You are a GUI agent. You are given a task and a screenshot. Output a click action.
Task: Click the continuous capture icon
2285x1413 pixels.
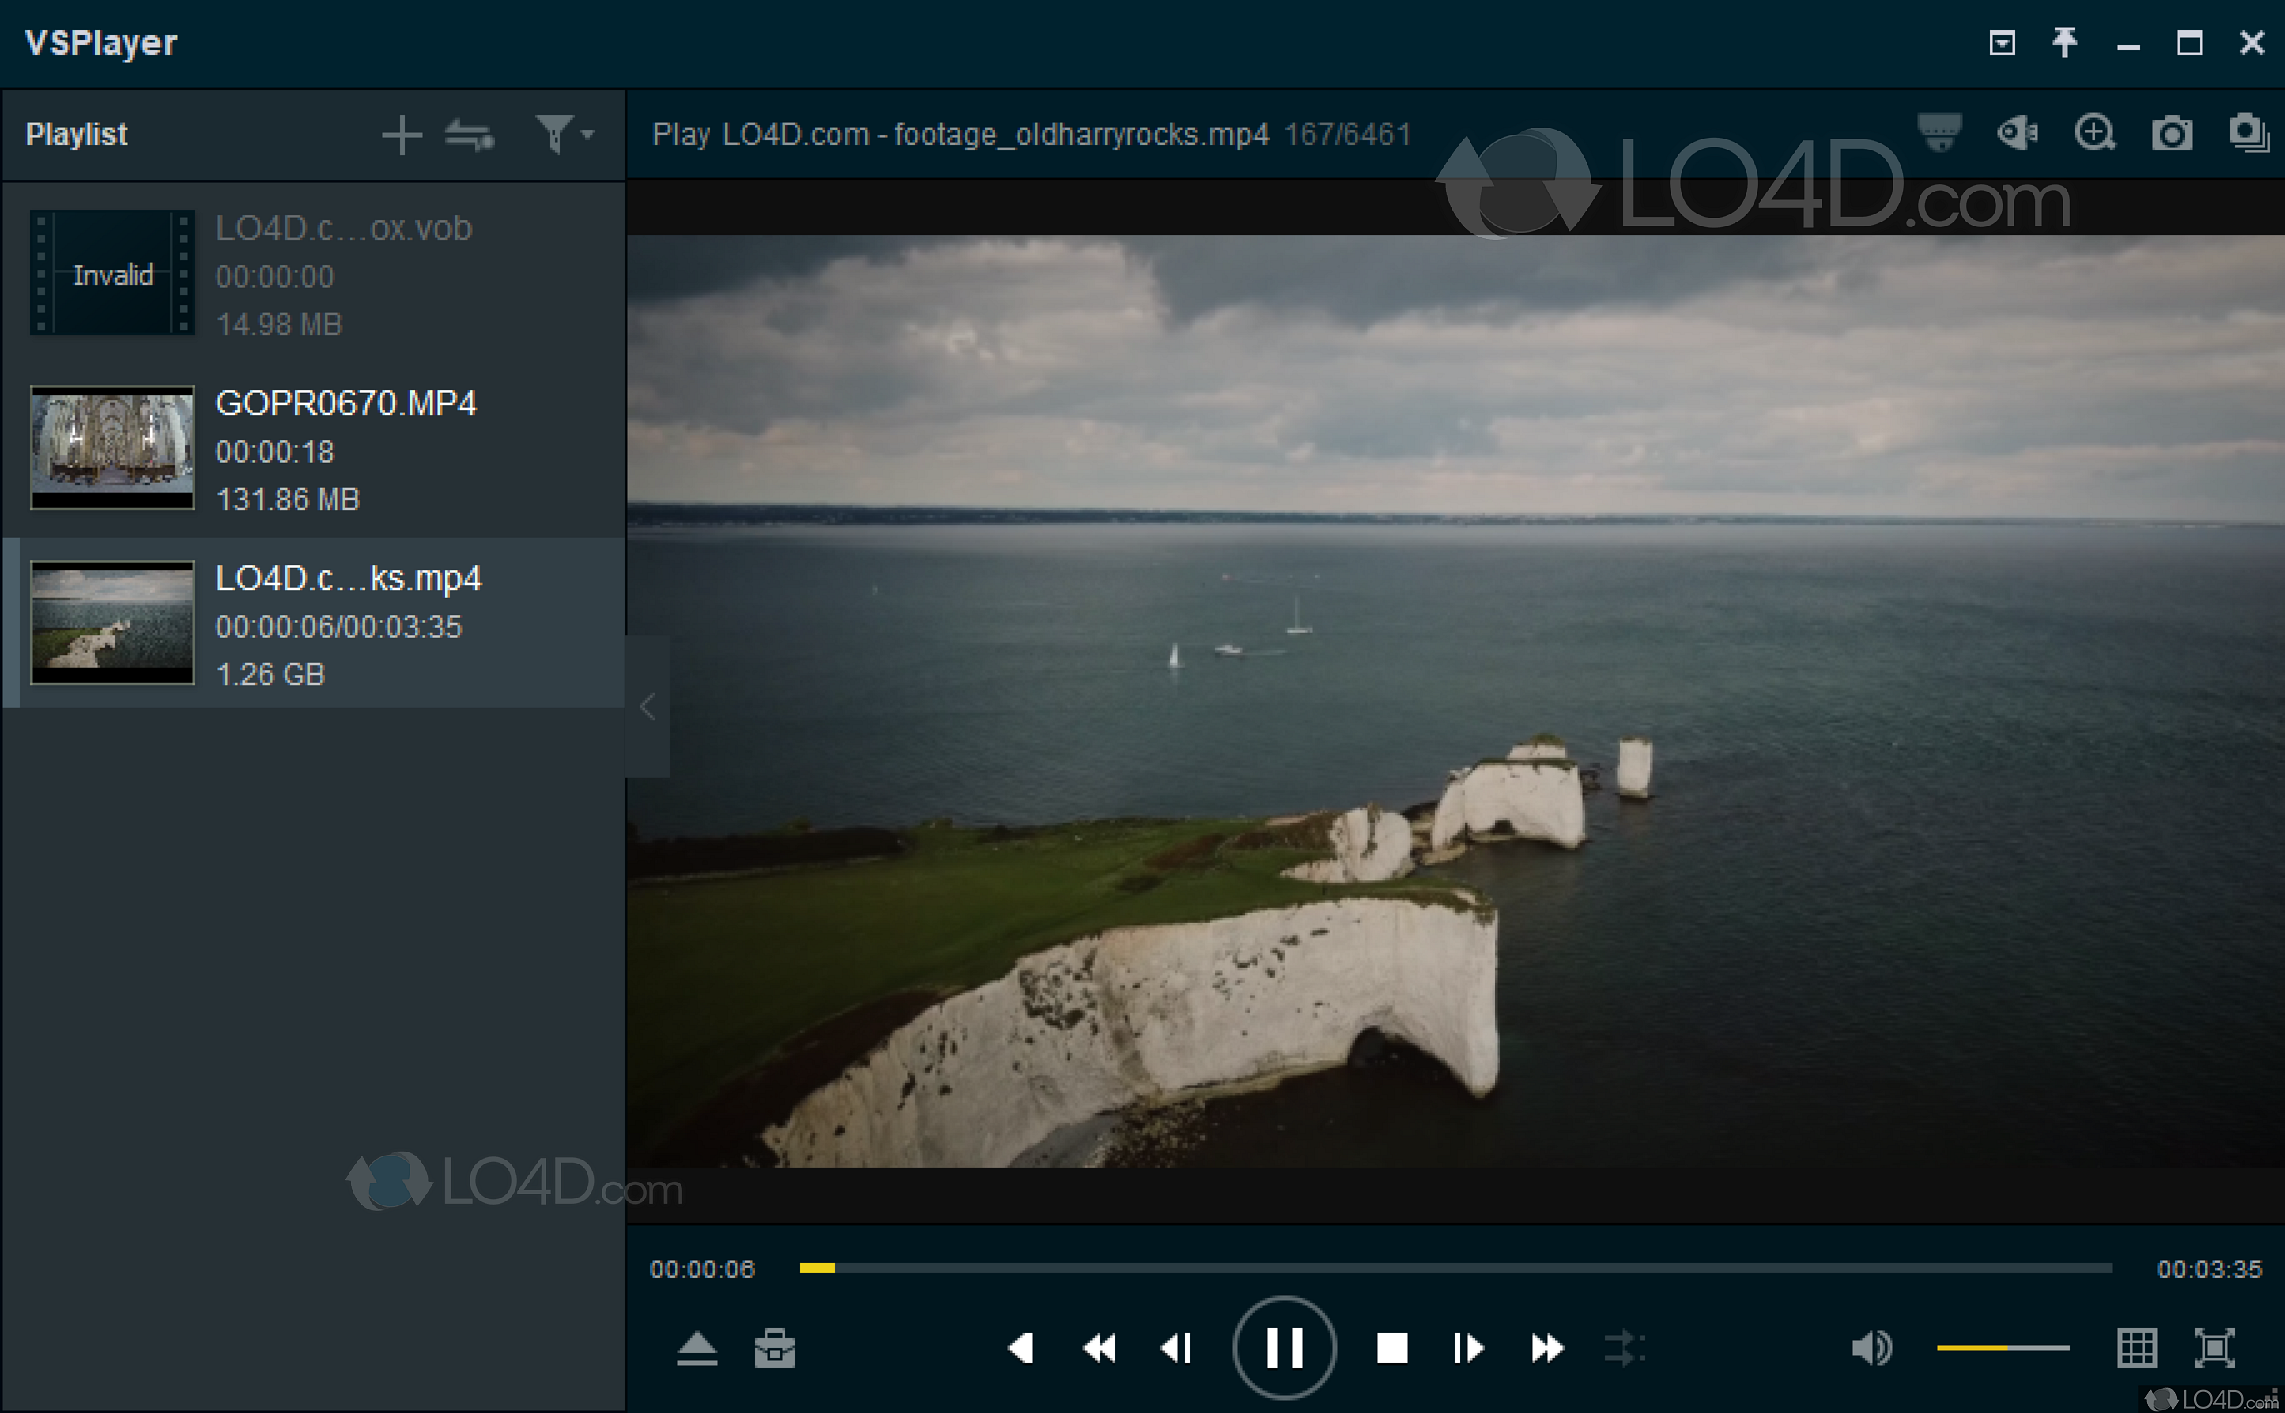pyautogui.click(x=2248, y=133)
